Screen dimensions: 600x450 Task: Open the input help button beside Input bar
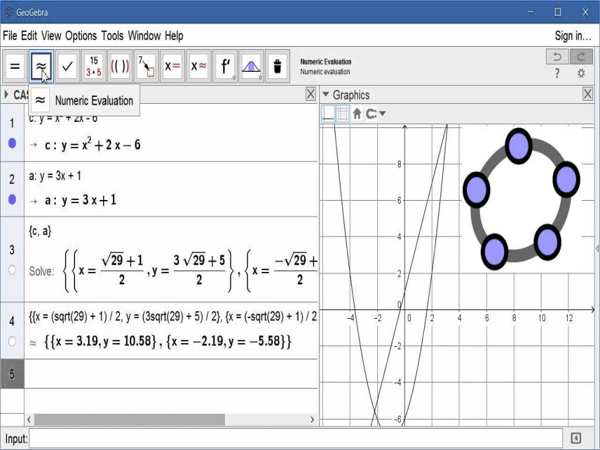point(576,439)
